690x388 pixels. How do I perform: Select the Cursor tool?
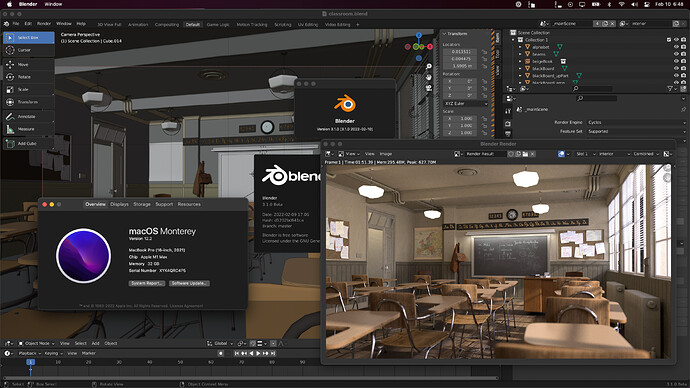[x=29, y=50]
